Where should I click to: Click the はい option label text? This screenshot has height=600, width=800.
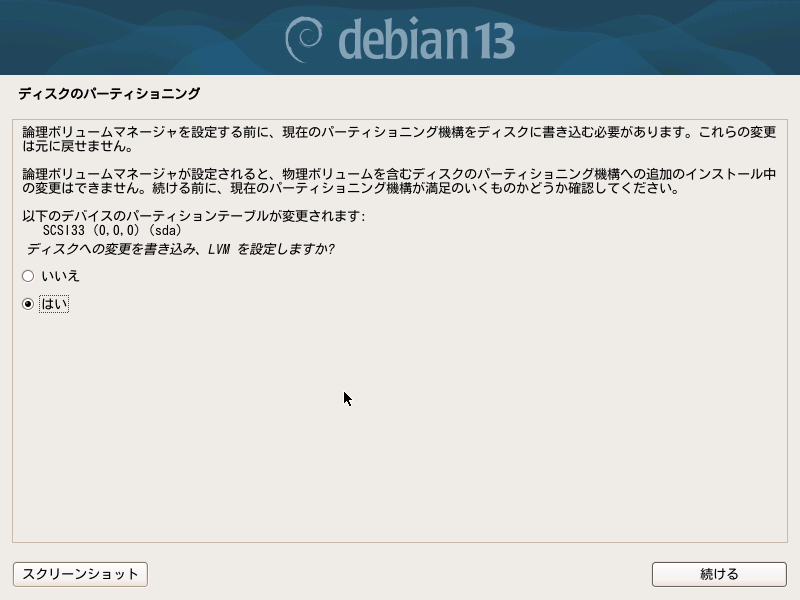click(x=54, y=304)
